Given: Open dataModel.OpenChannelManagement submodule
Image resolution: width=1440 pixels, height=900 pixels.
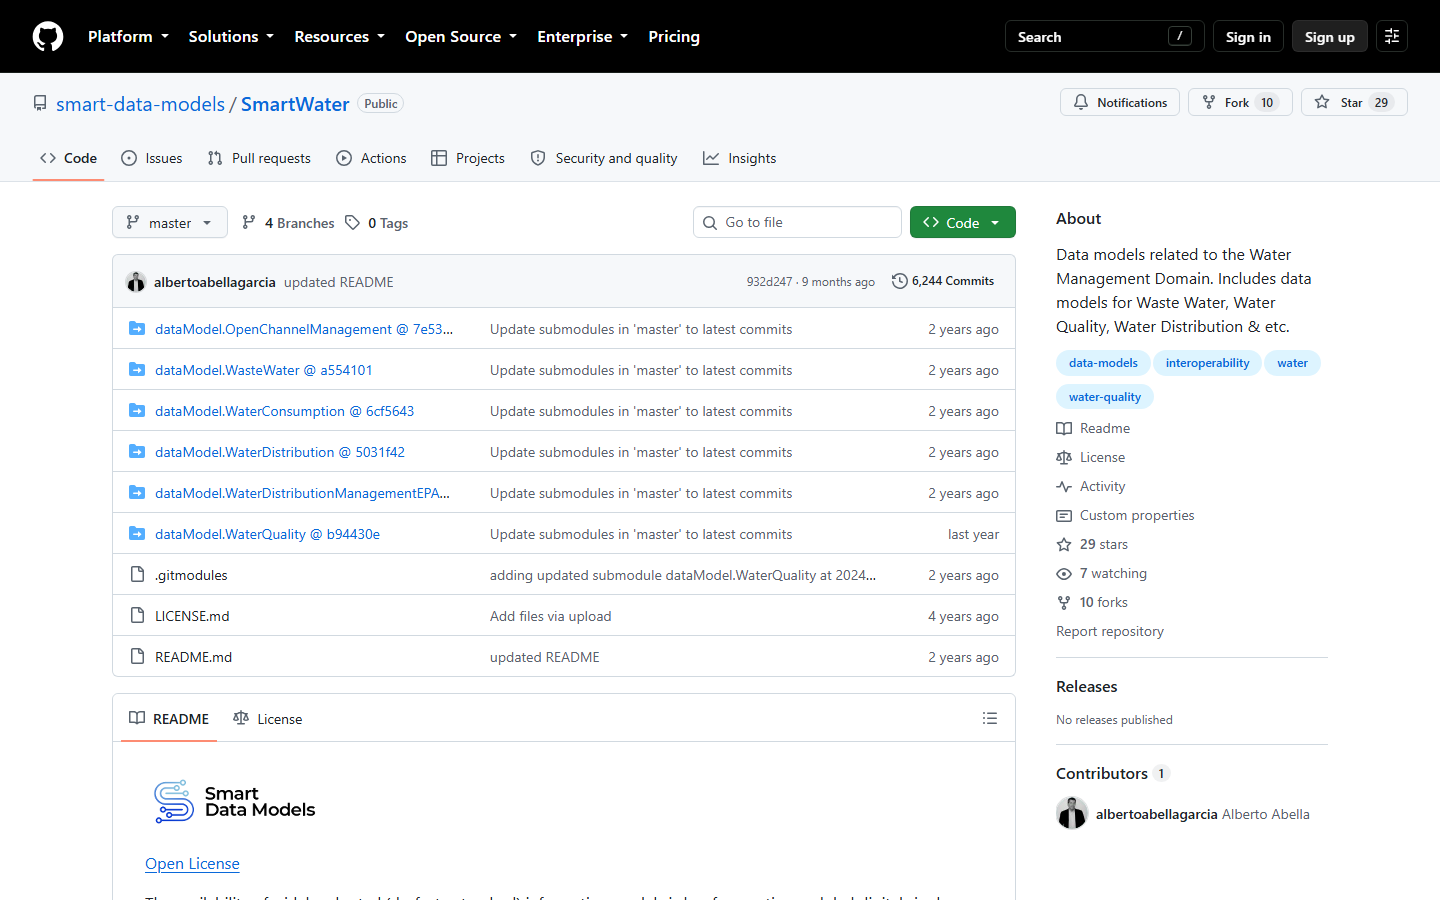Looking at the screenshot, I should tap(304, 329).
